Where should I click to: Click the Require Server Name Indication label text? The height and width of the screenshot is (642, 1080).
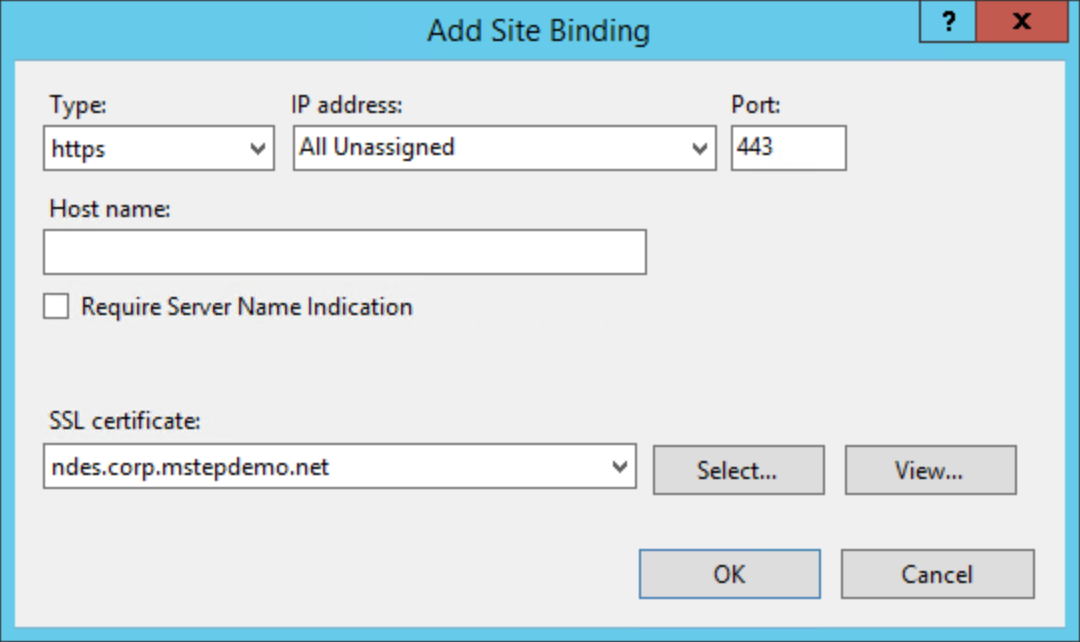[246, 307]
